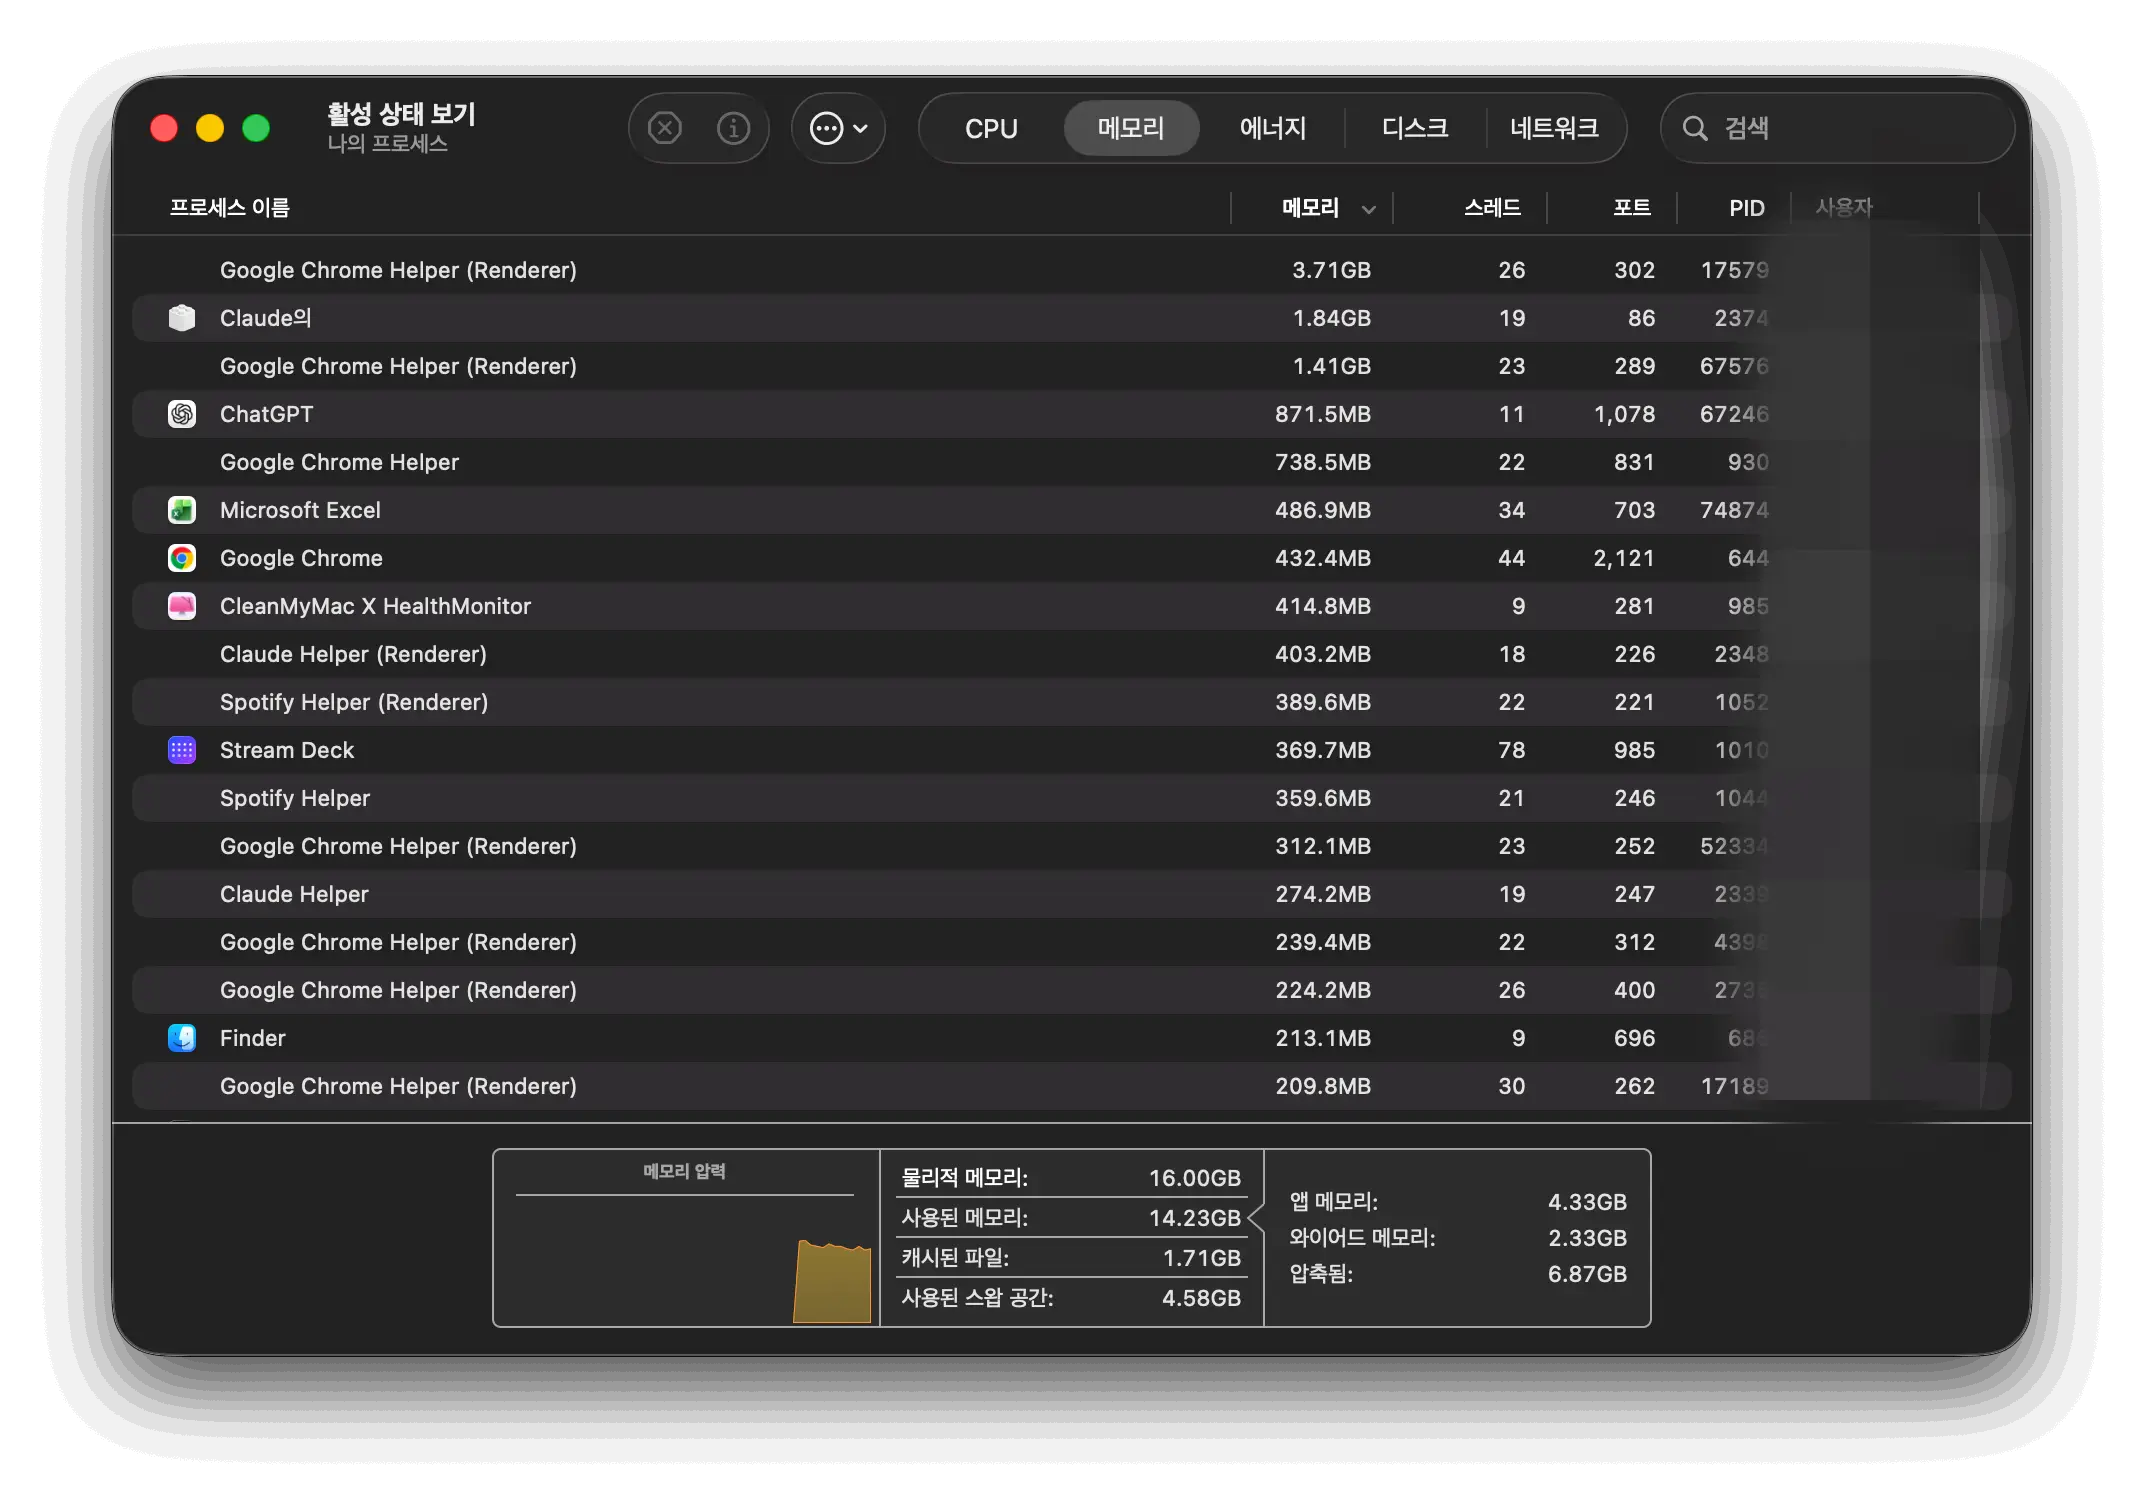
Task: Switch to the 에너지 tab
Action: [1273, 128]
